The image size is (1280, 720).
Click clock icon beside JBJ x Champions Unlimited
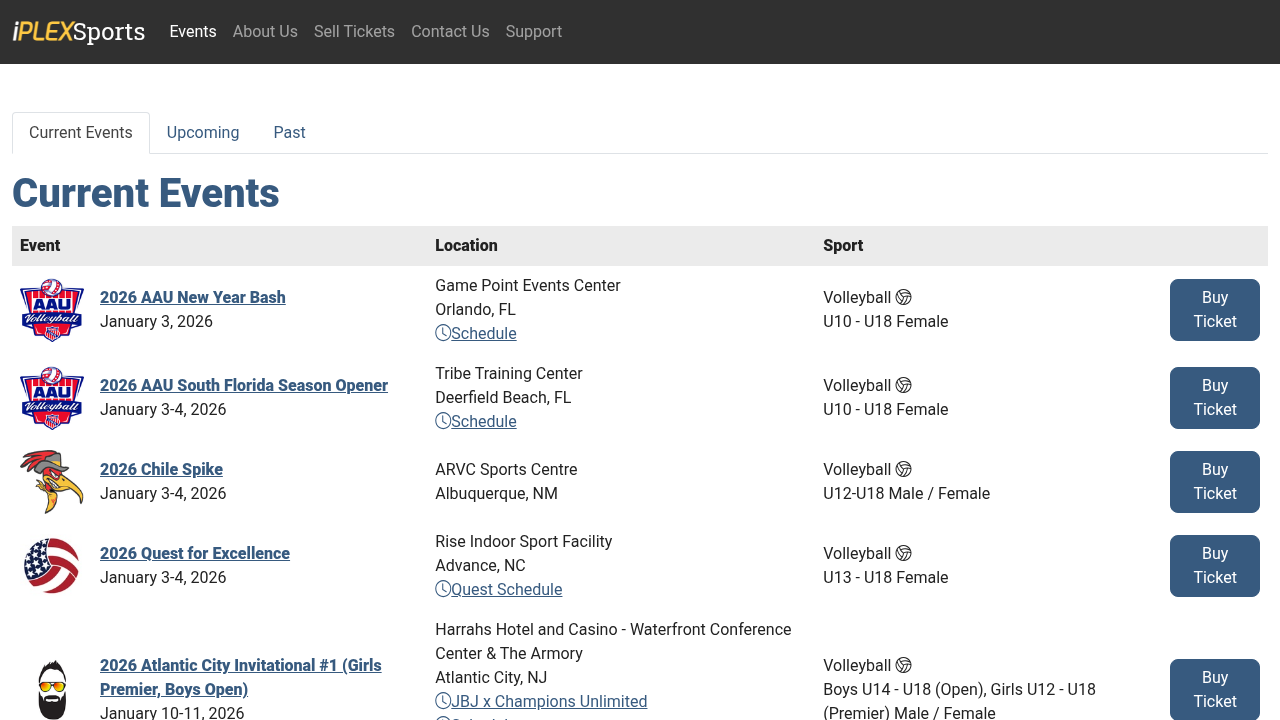(x=443, y=701)
